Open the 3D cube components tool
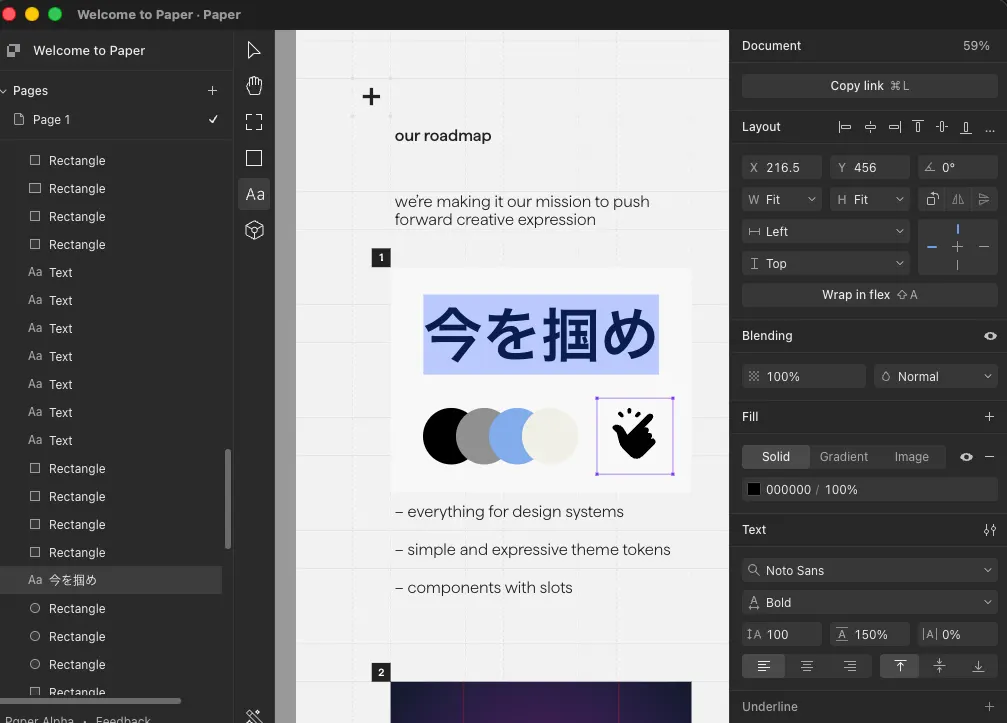 (x=254, y=230)
